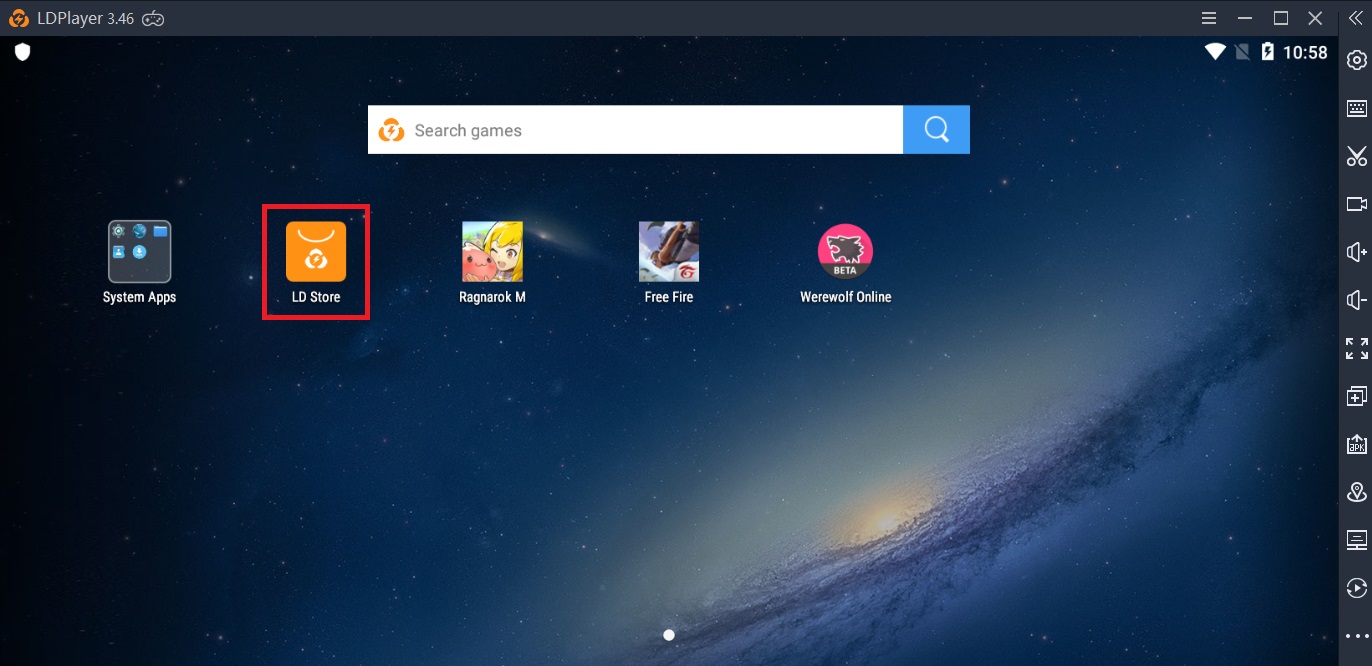Decrease the emulator volume
1372x666 pixels.
1357,299
